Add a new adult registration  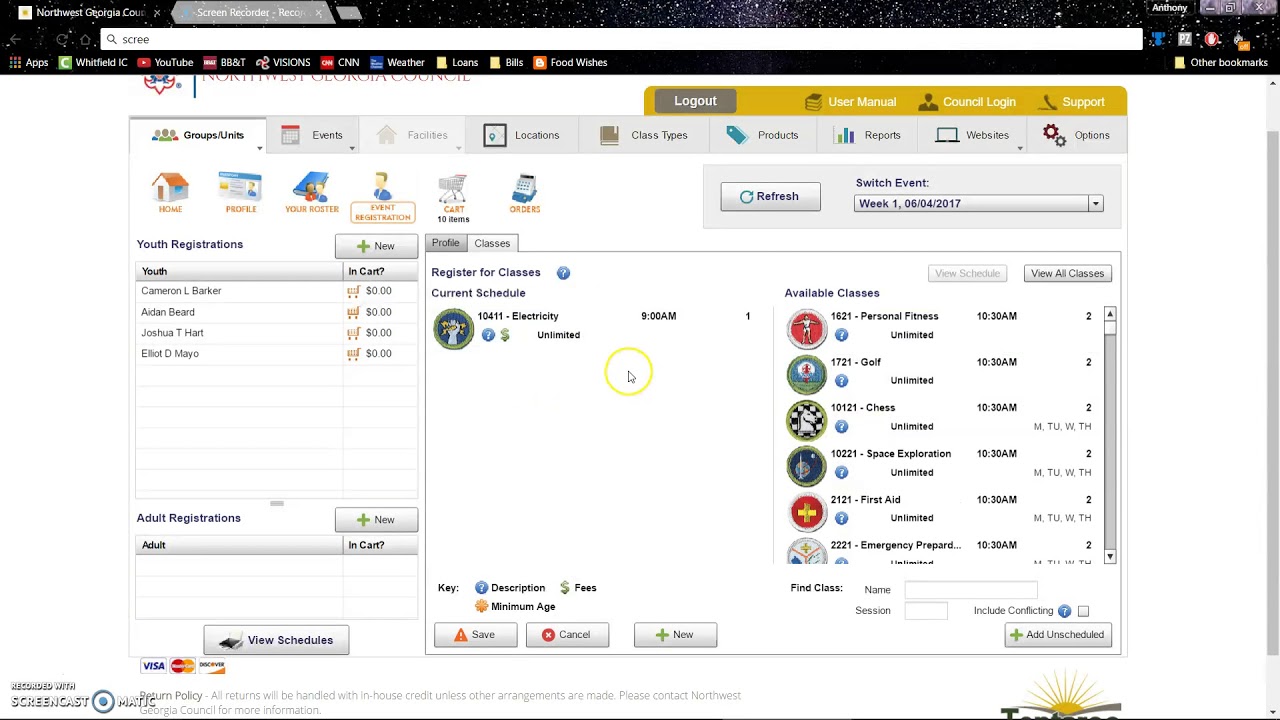tap(376, 520)
